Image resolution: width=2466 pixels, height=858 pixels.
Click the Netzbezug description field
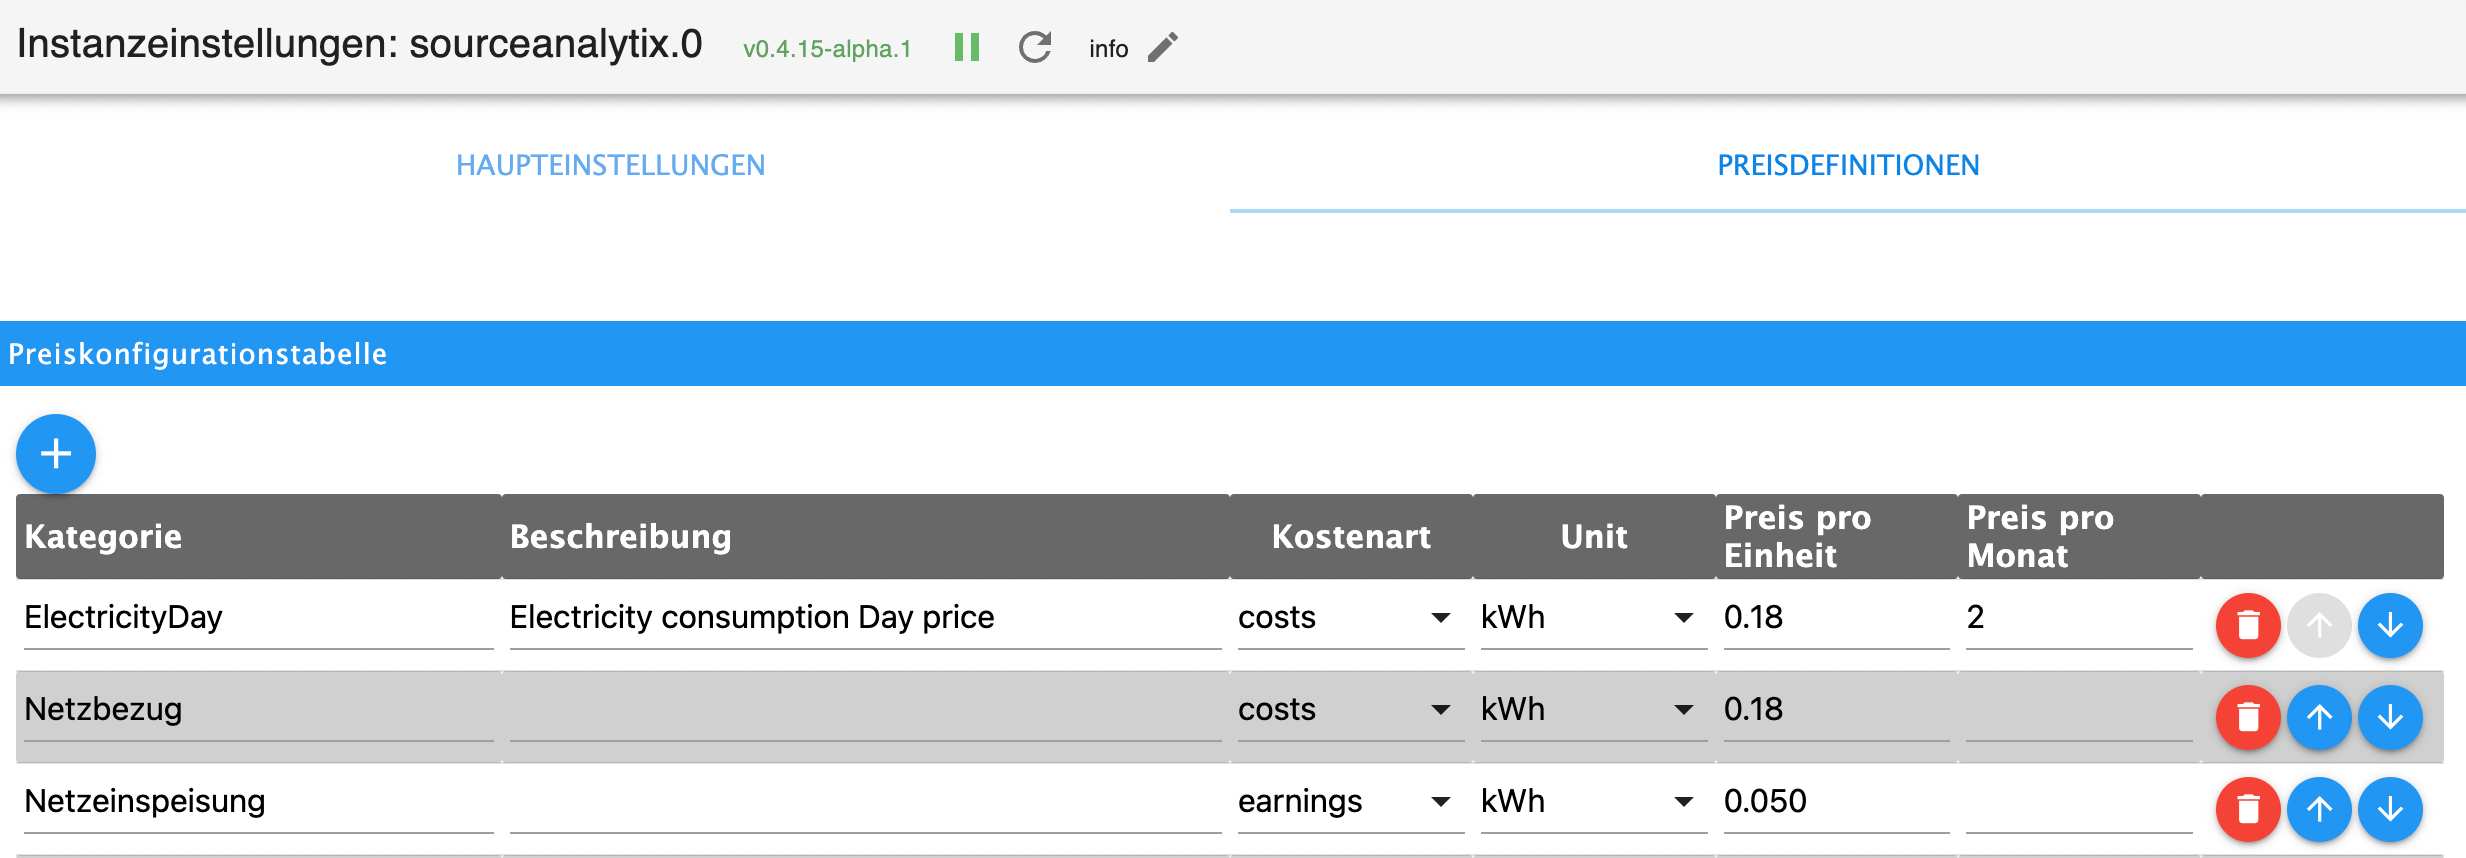click(864, 710)
